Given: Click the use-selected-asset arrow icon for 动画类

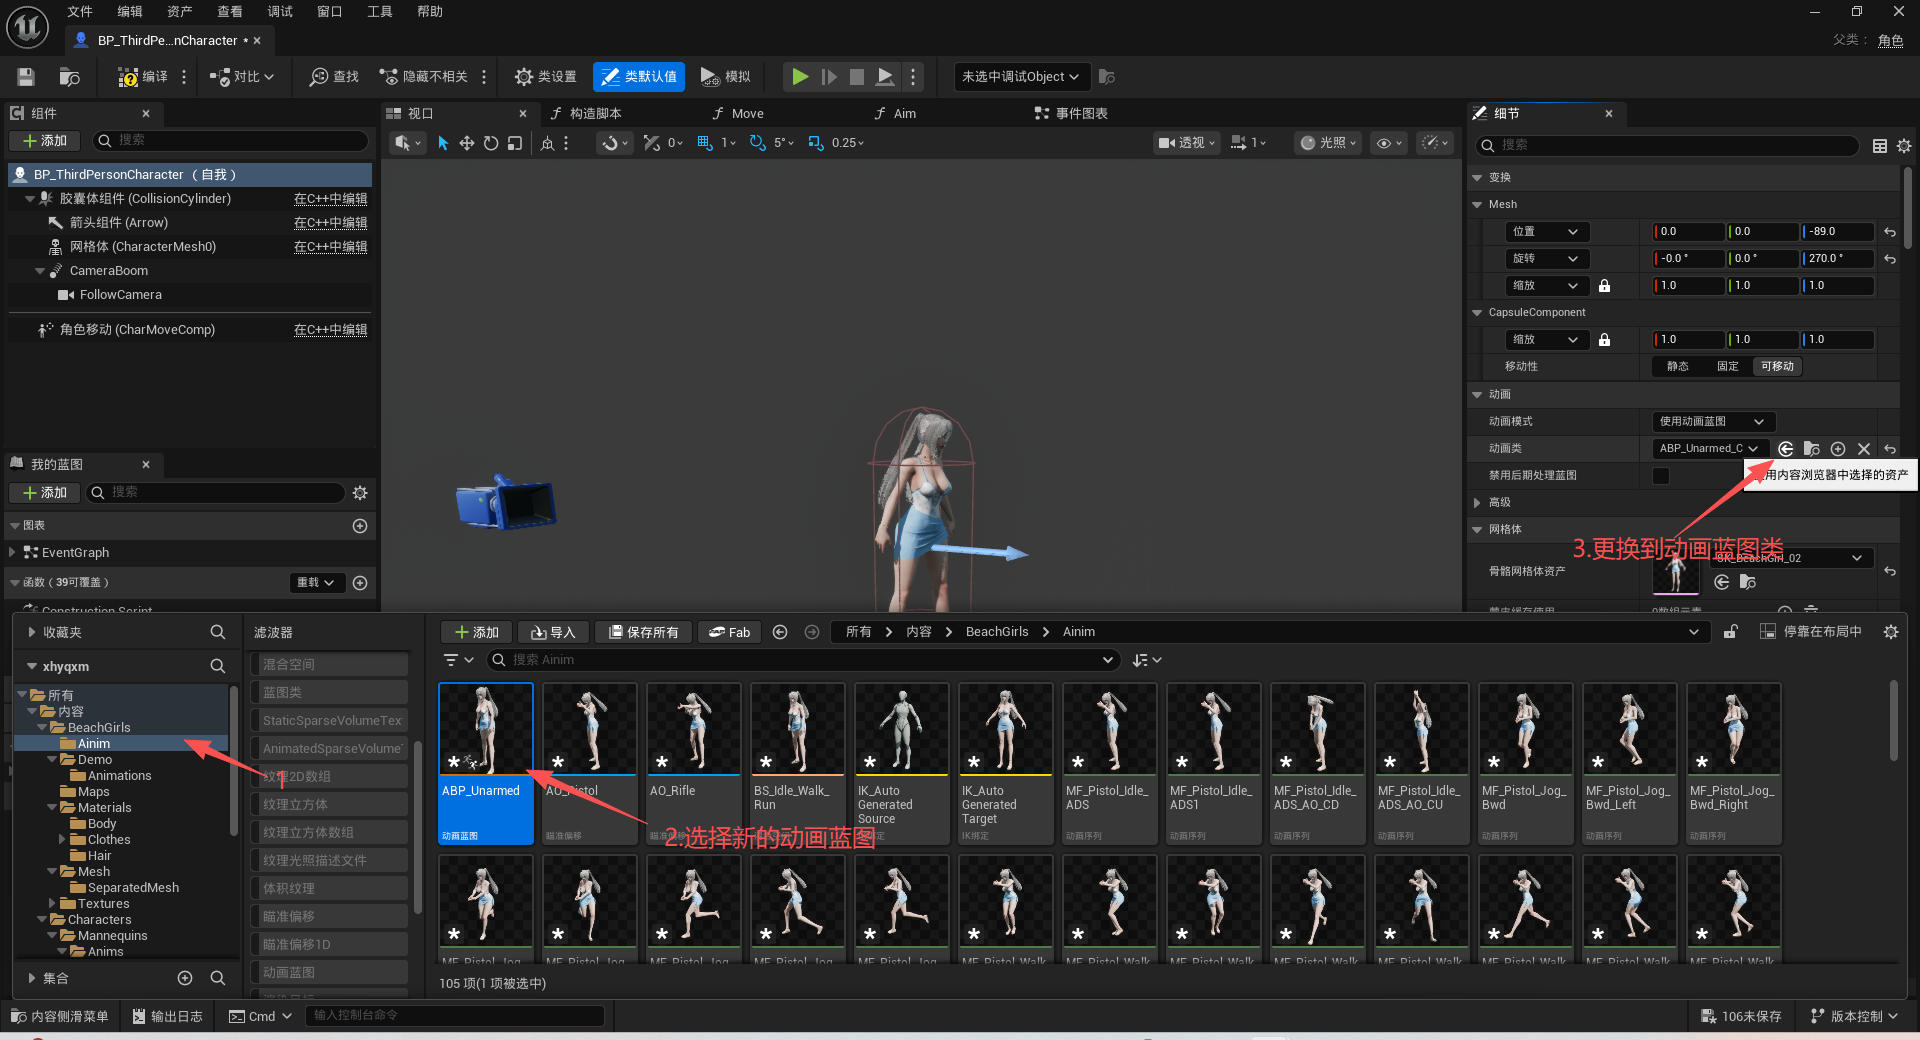Looking at the screenshot, I should (1786, 449).
